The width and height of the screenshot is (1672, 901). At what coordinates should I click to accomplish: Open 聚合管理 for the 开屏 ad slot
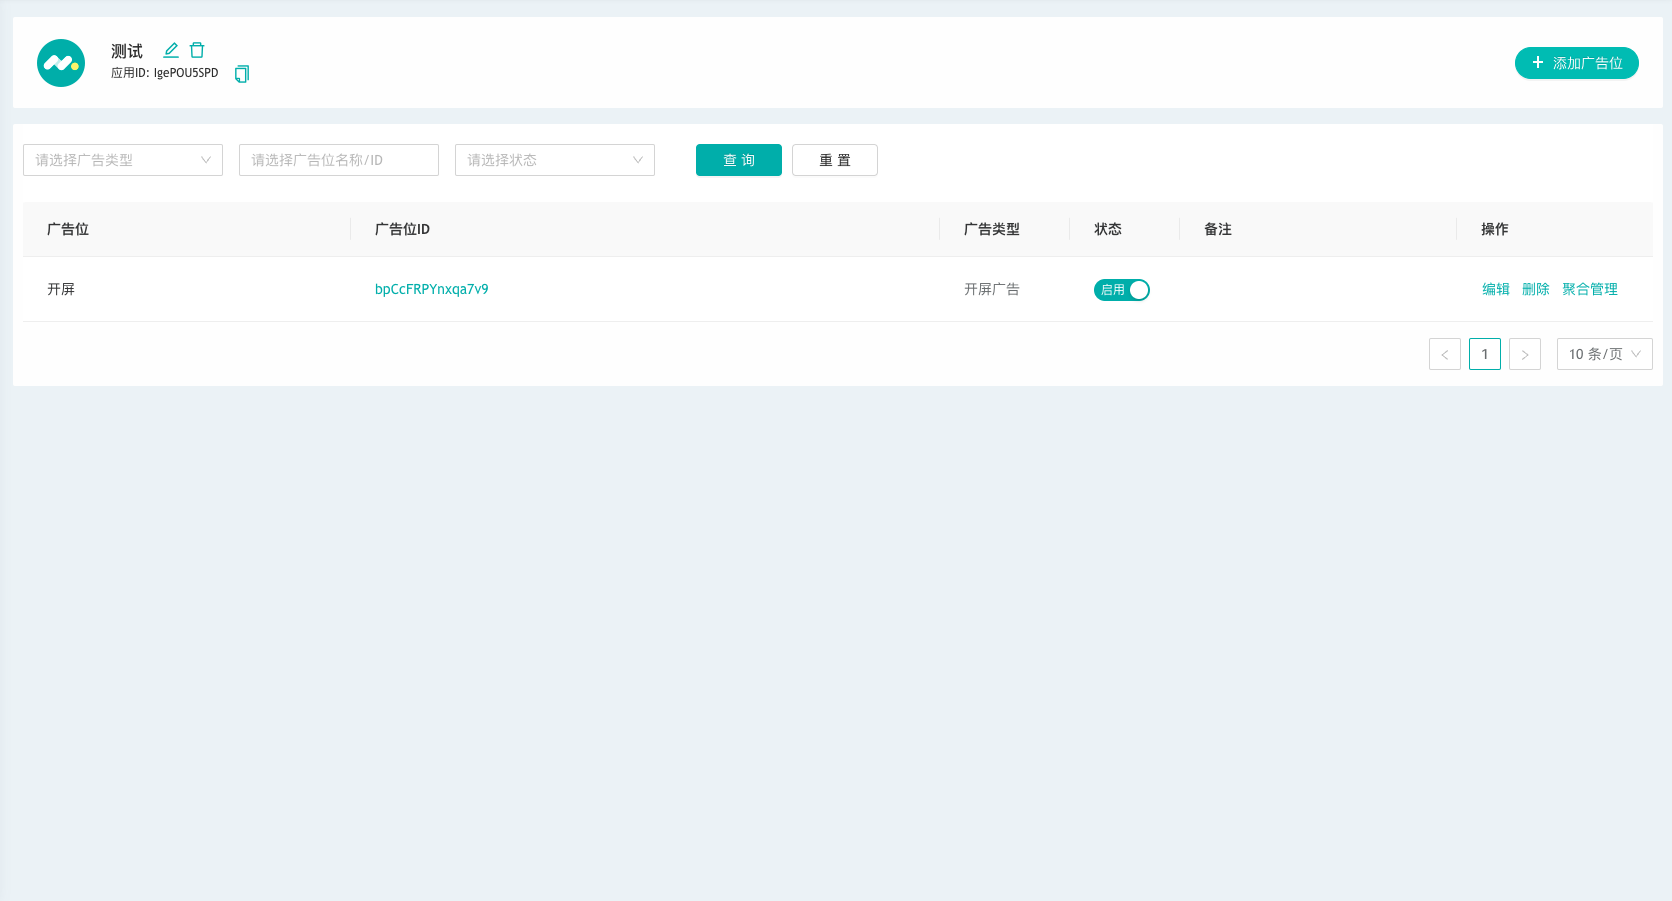pyautogui.click(x=1589, y=289)
